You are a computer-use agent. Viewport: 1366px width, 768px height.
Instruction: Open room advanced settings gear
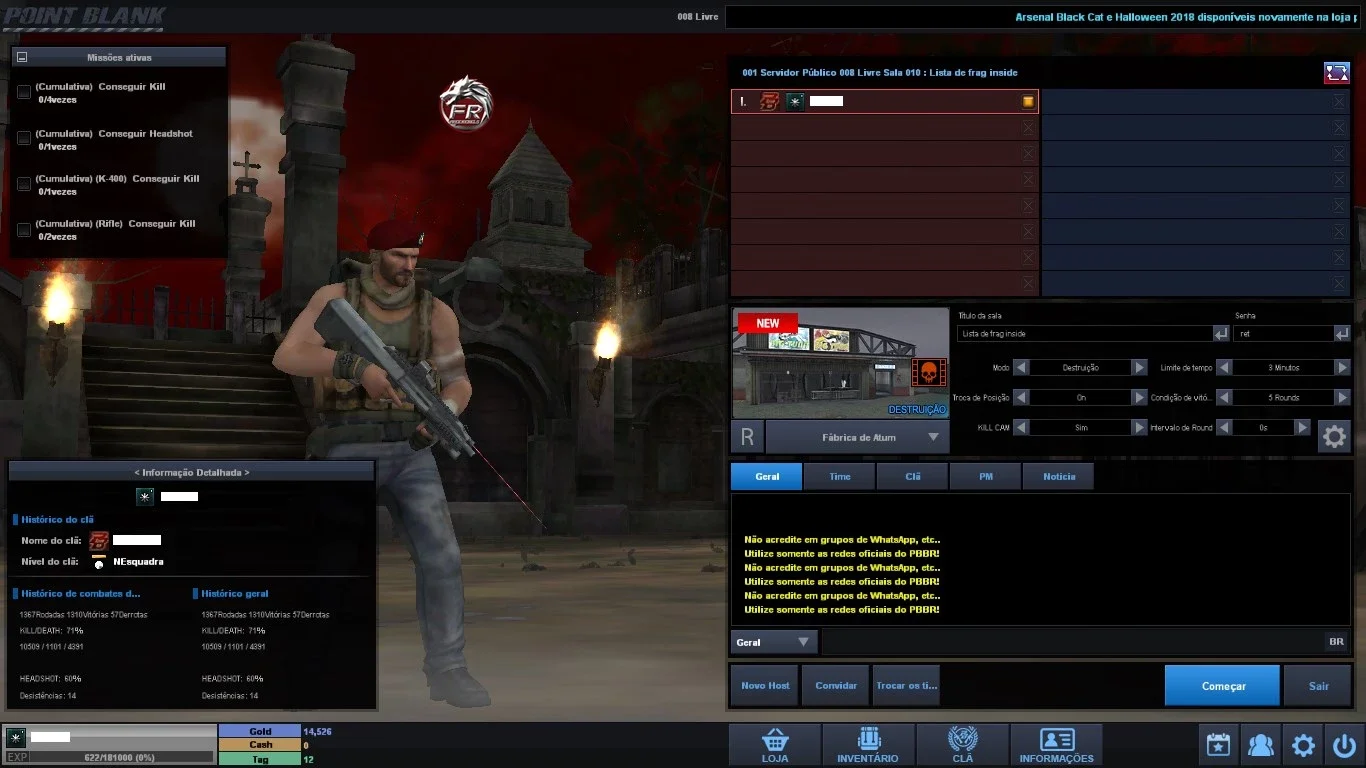[x=1334, y=437]
